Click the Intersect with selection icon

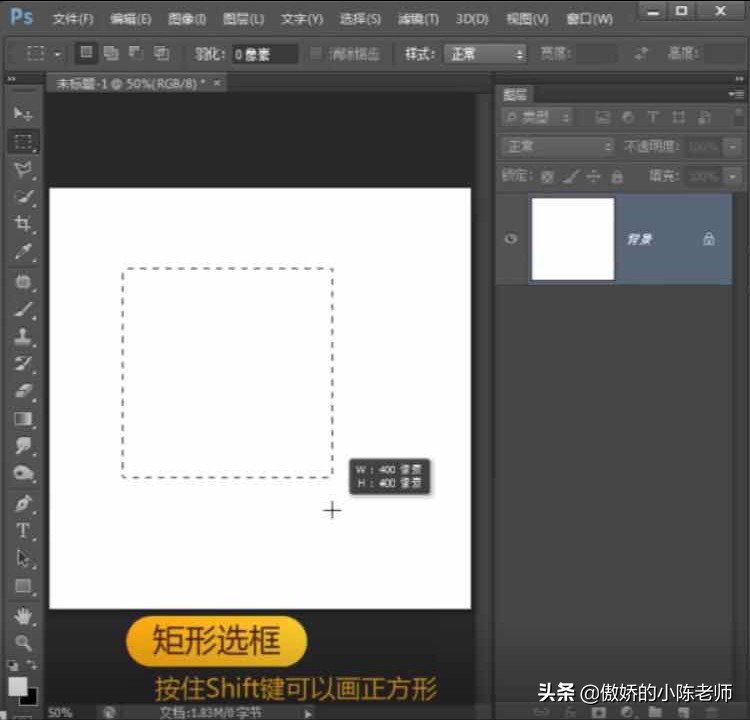point(161,53)
